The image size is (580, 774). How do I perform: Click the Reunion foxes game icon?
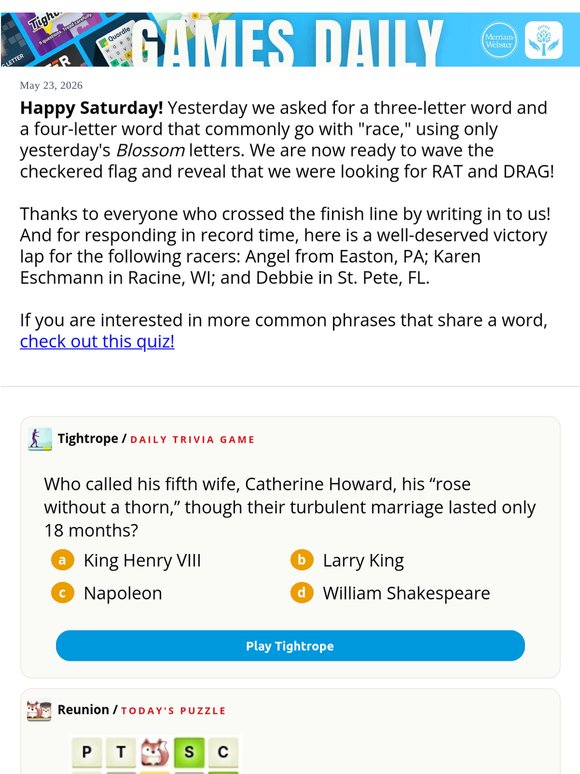coord(39,710)
